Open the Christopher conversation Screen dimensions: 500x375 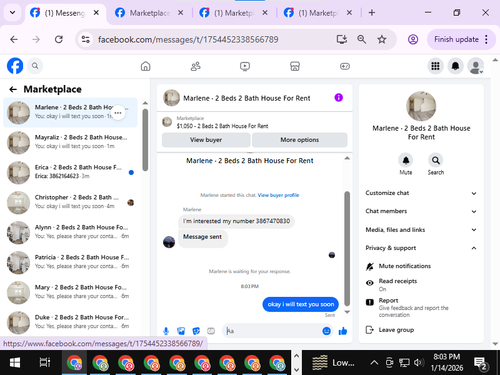click(x=71, y=202)
